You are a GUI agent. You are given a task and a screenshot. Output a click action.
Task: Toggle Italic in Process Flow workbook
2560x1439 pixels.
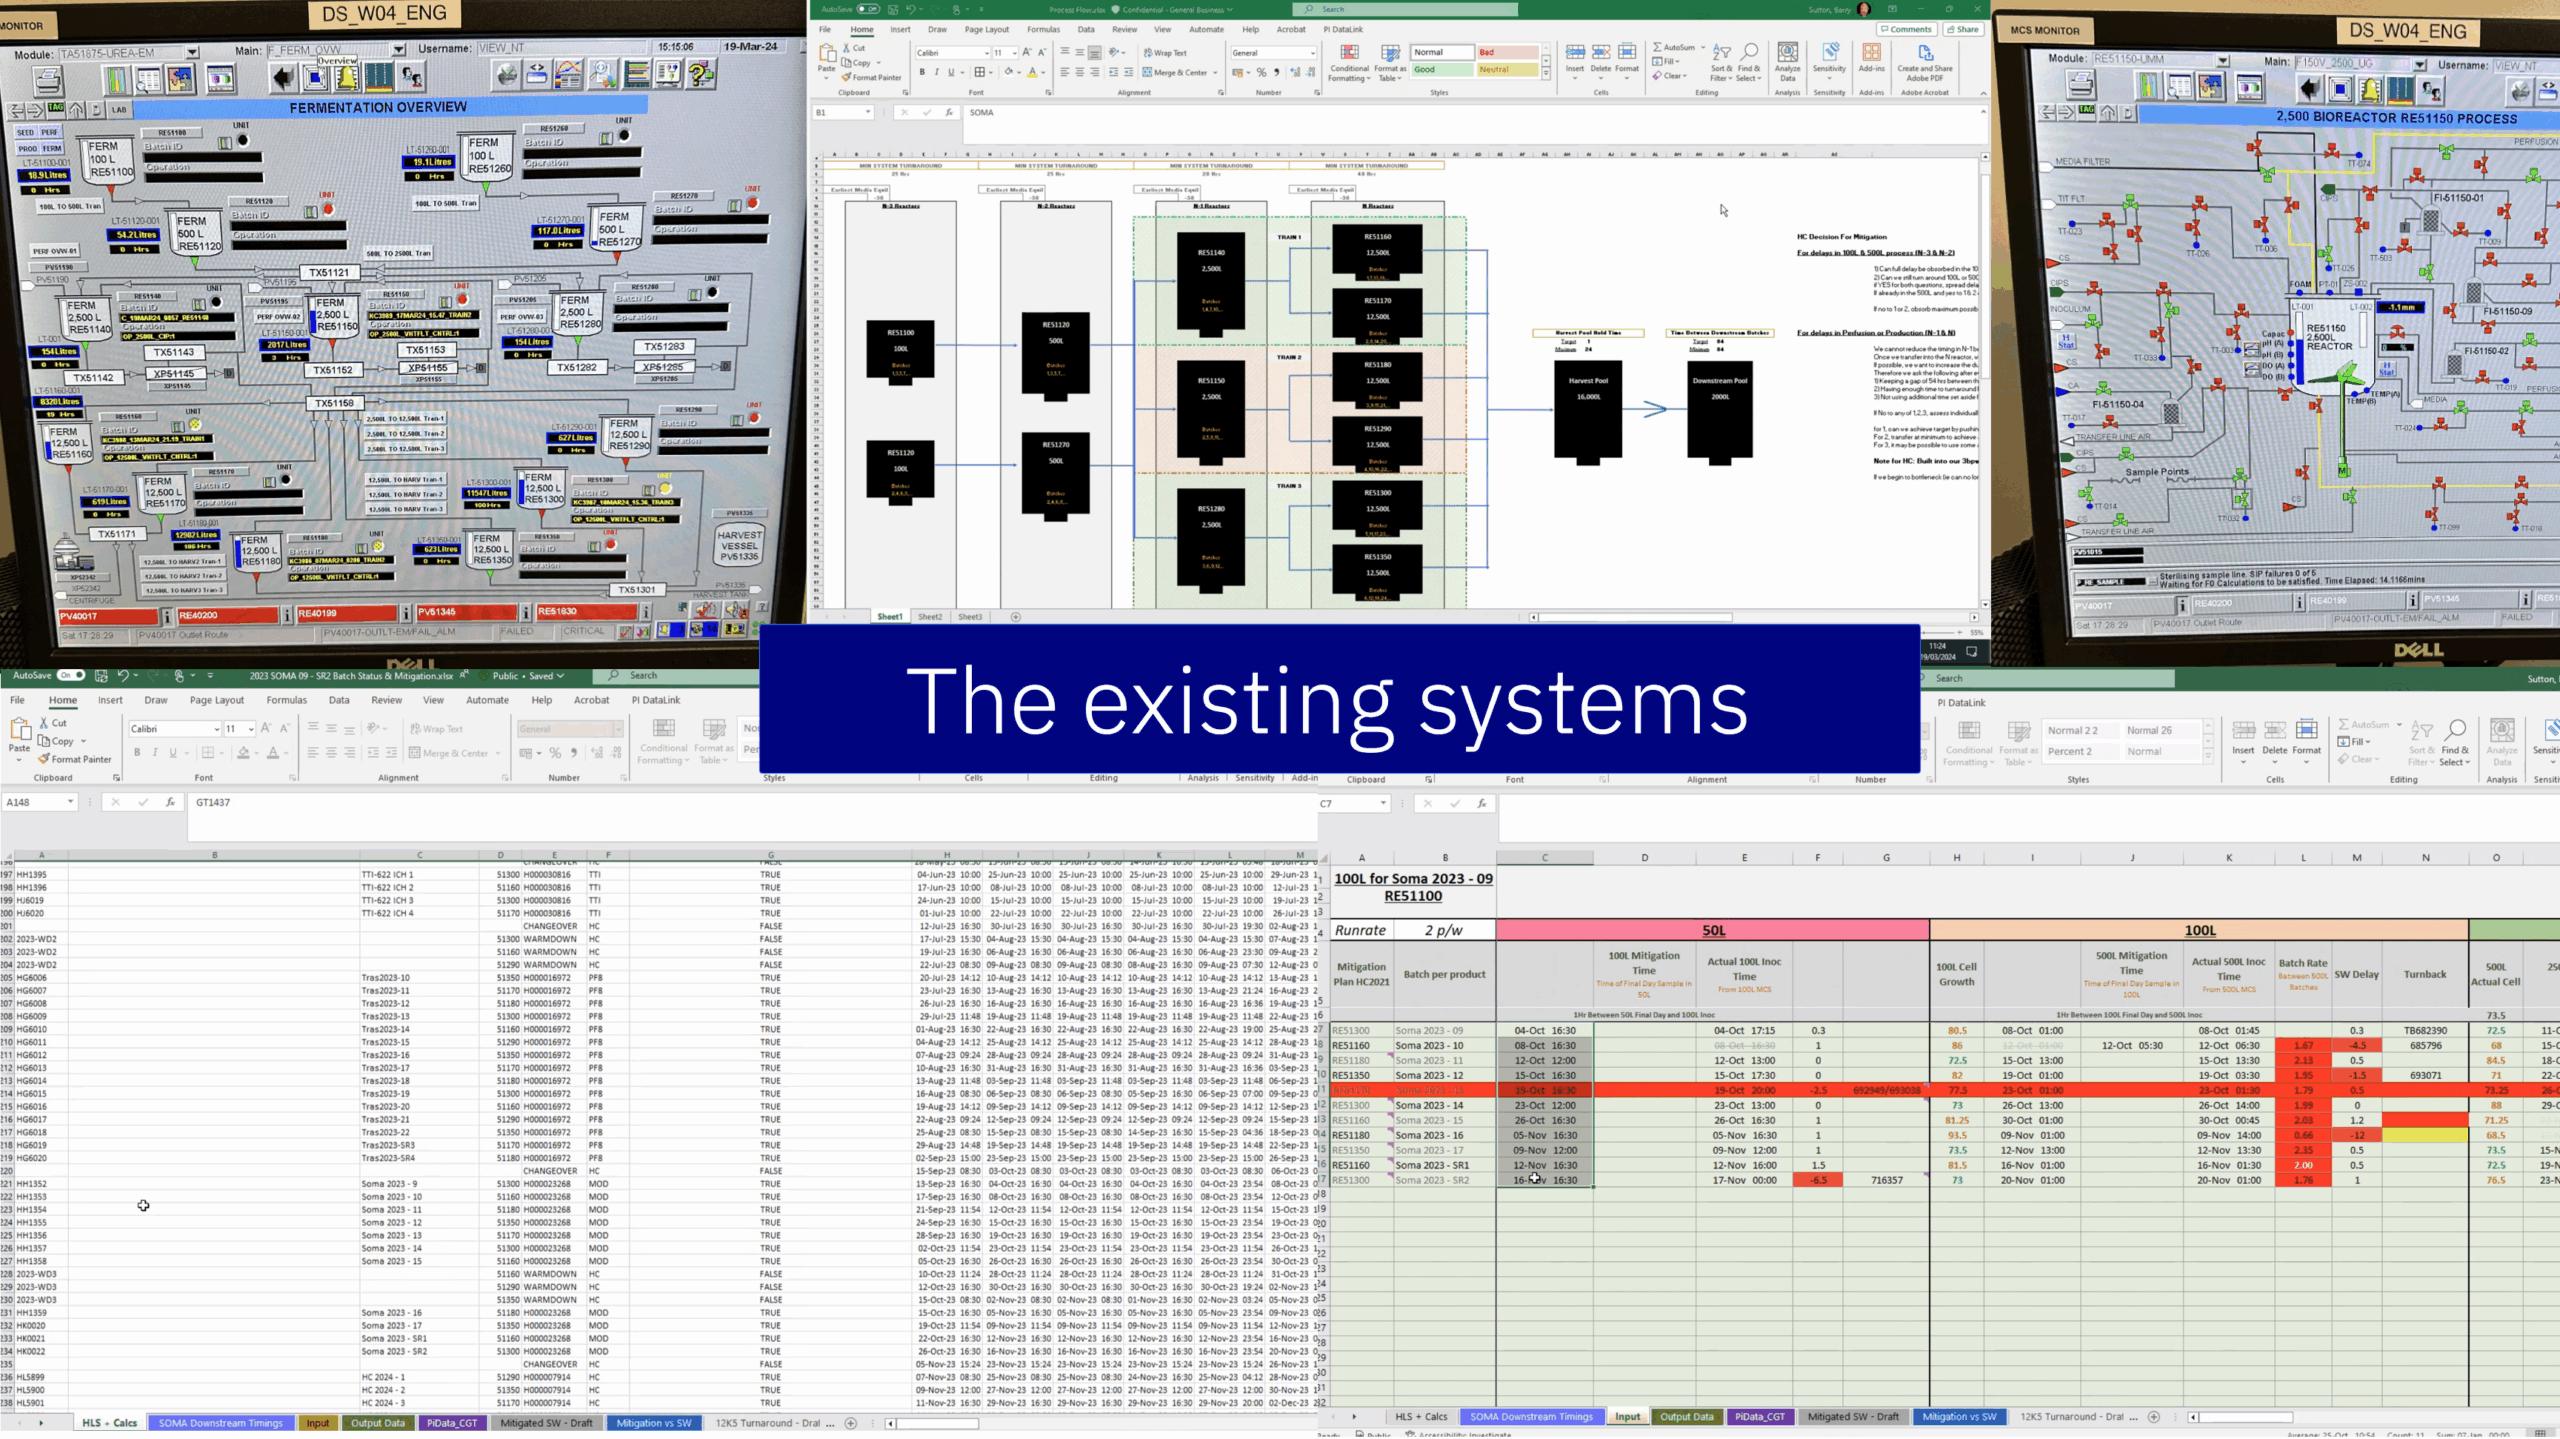[936, 72]
